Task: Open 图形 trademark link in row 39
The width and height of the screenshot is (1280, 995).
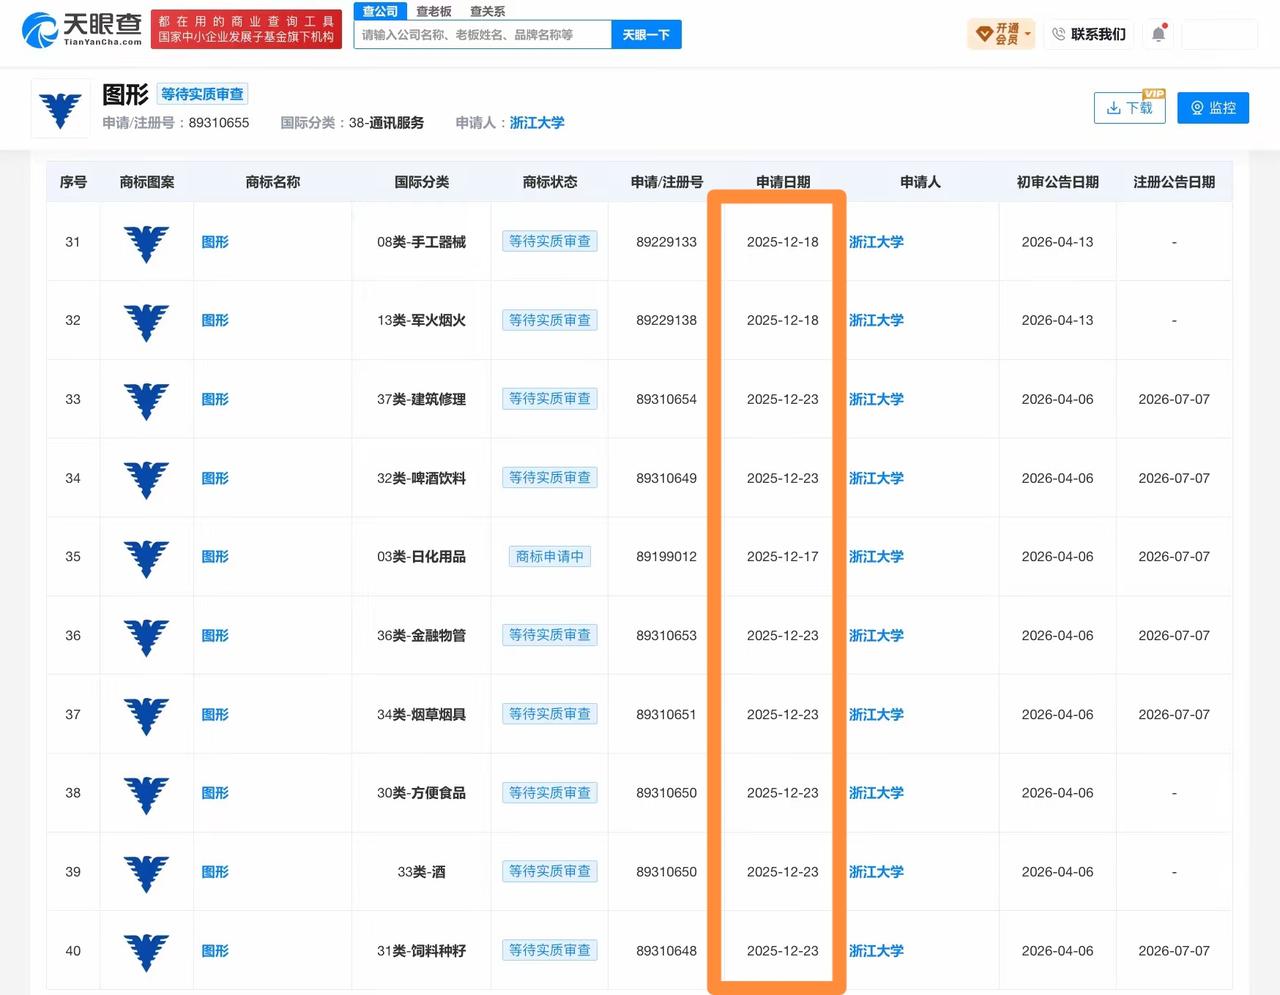Action: coord(215,872)
